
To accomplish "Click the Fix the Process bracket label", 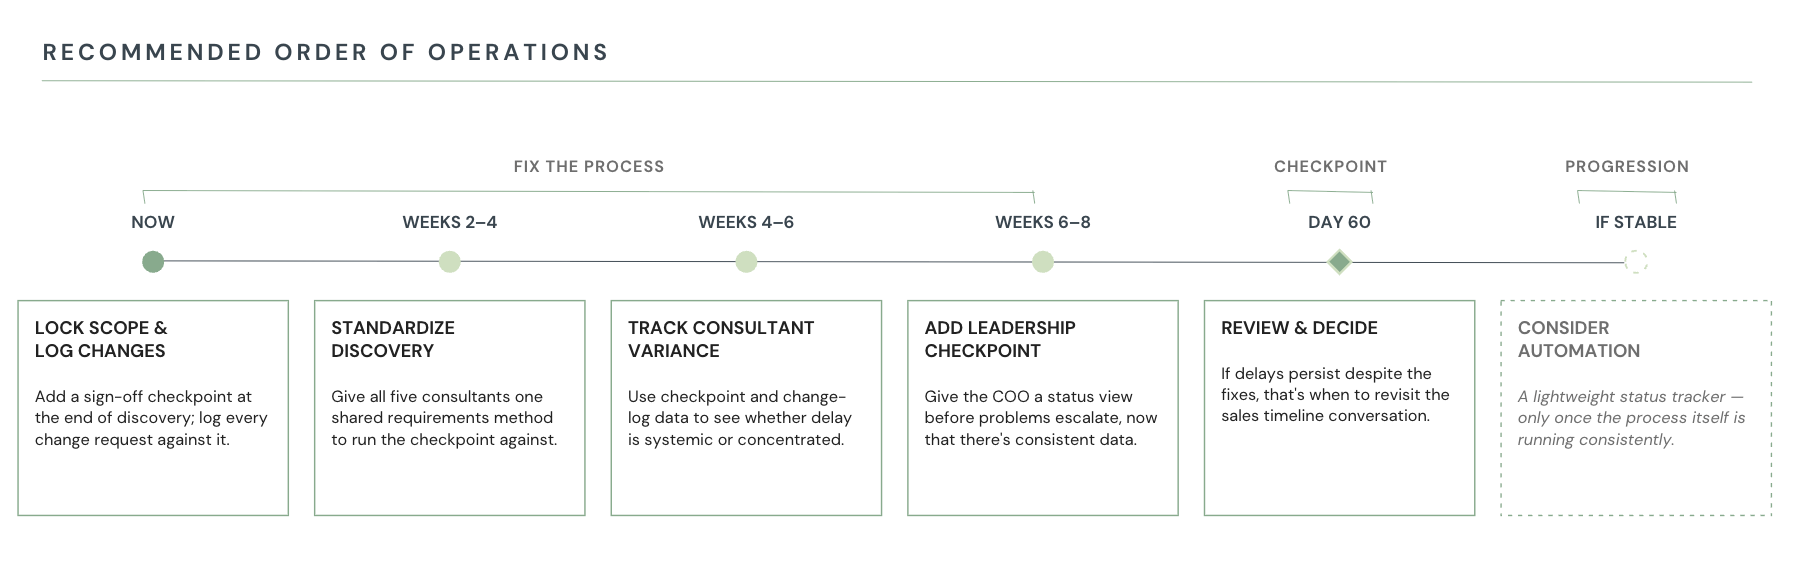I will [x=589, y=166].
